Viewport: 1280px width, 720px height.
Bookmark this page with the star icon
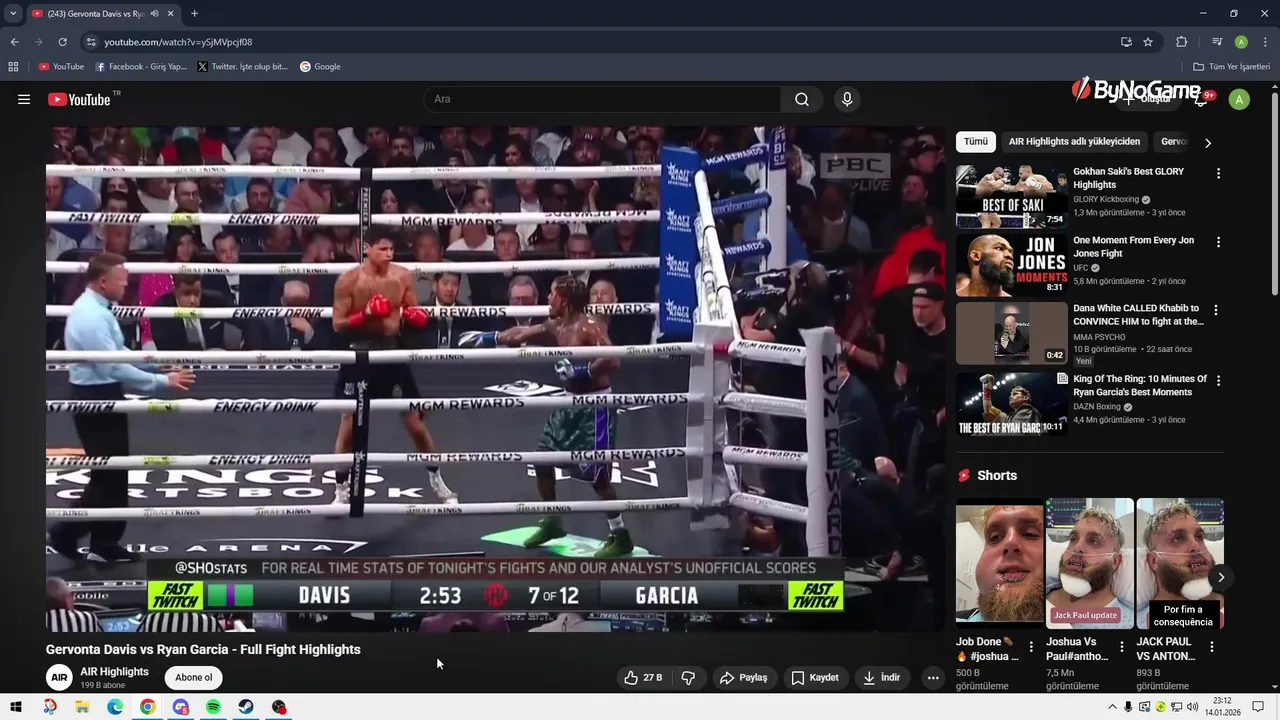(1148, 42)
